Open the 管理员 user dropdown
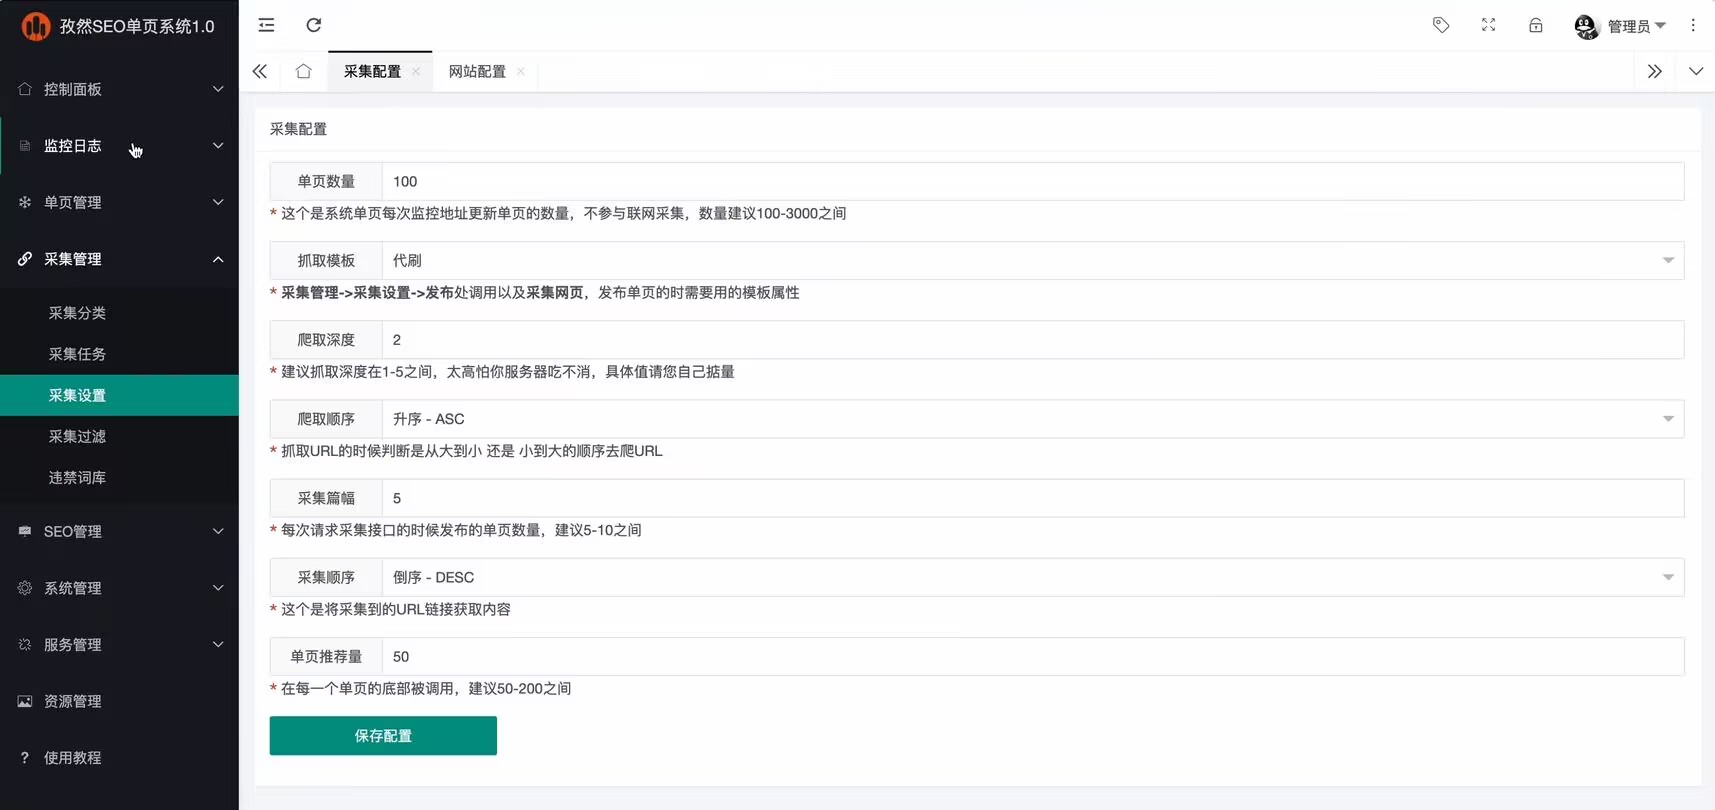 click(1636, 26)
